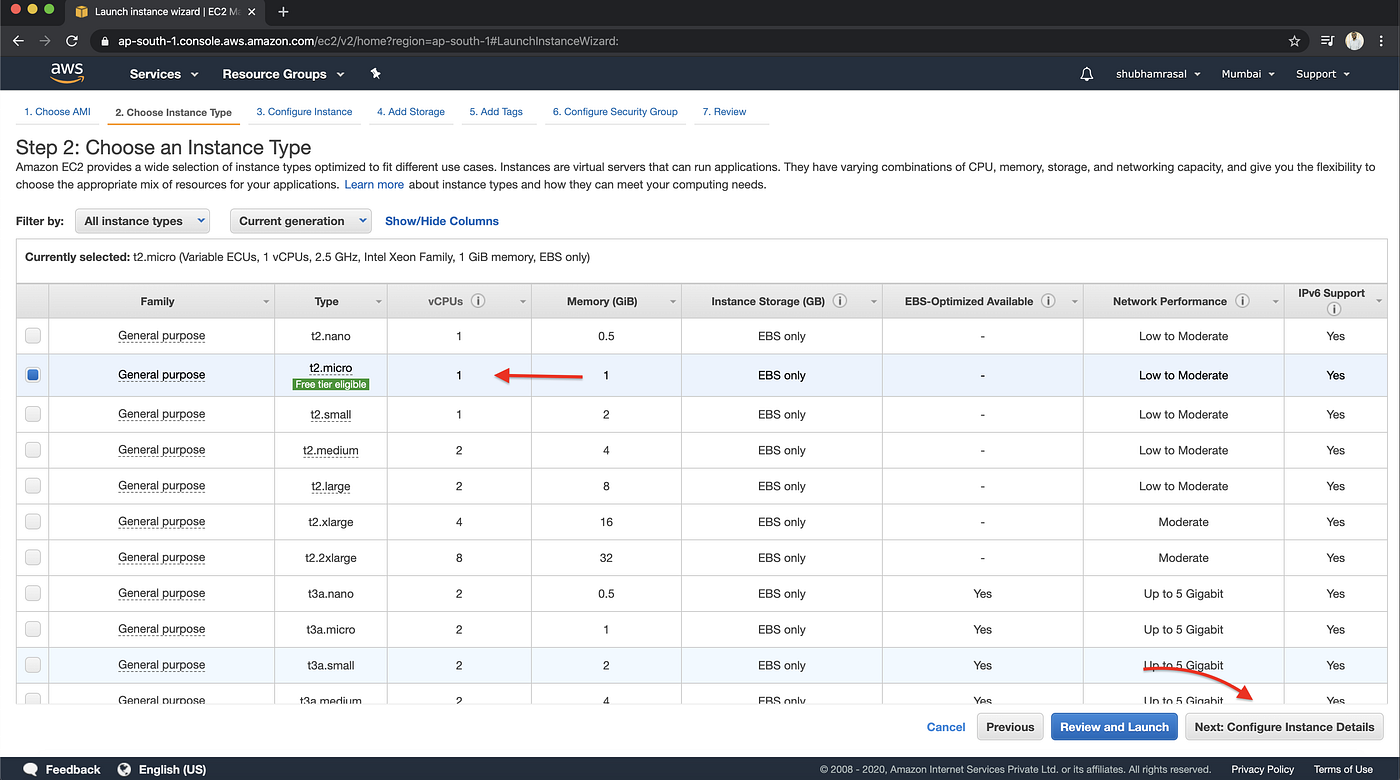Click Review and Launch

tap(1114, 727)
